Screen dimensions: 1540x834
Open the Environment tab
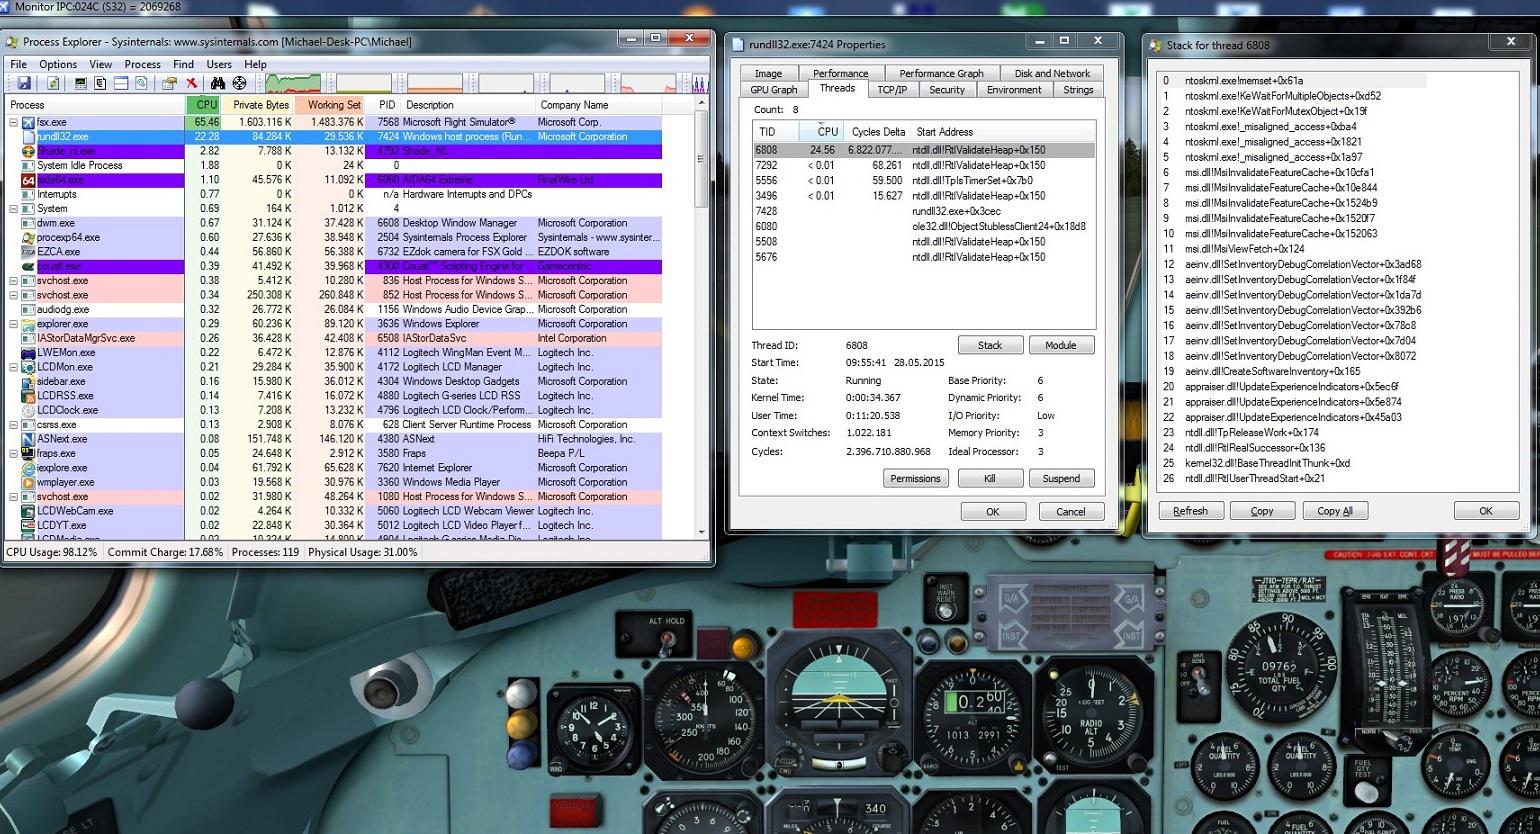coord(1014,90)
